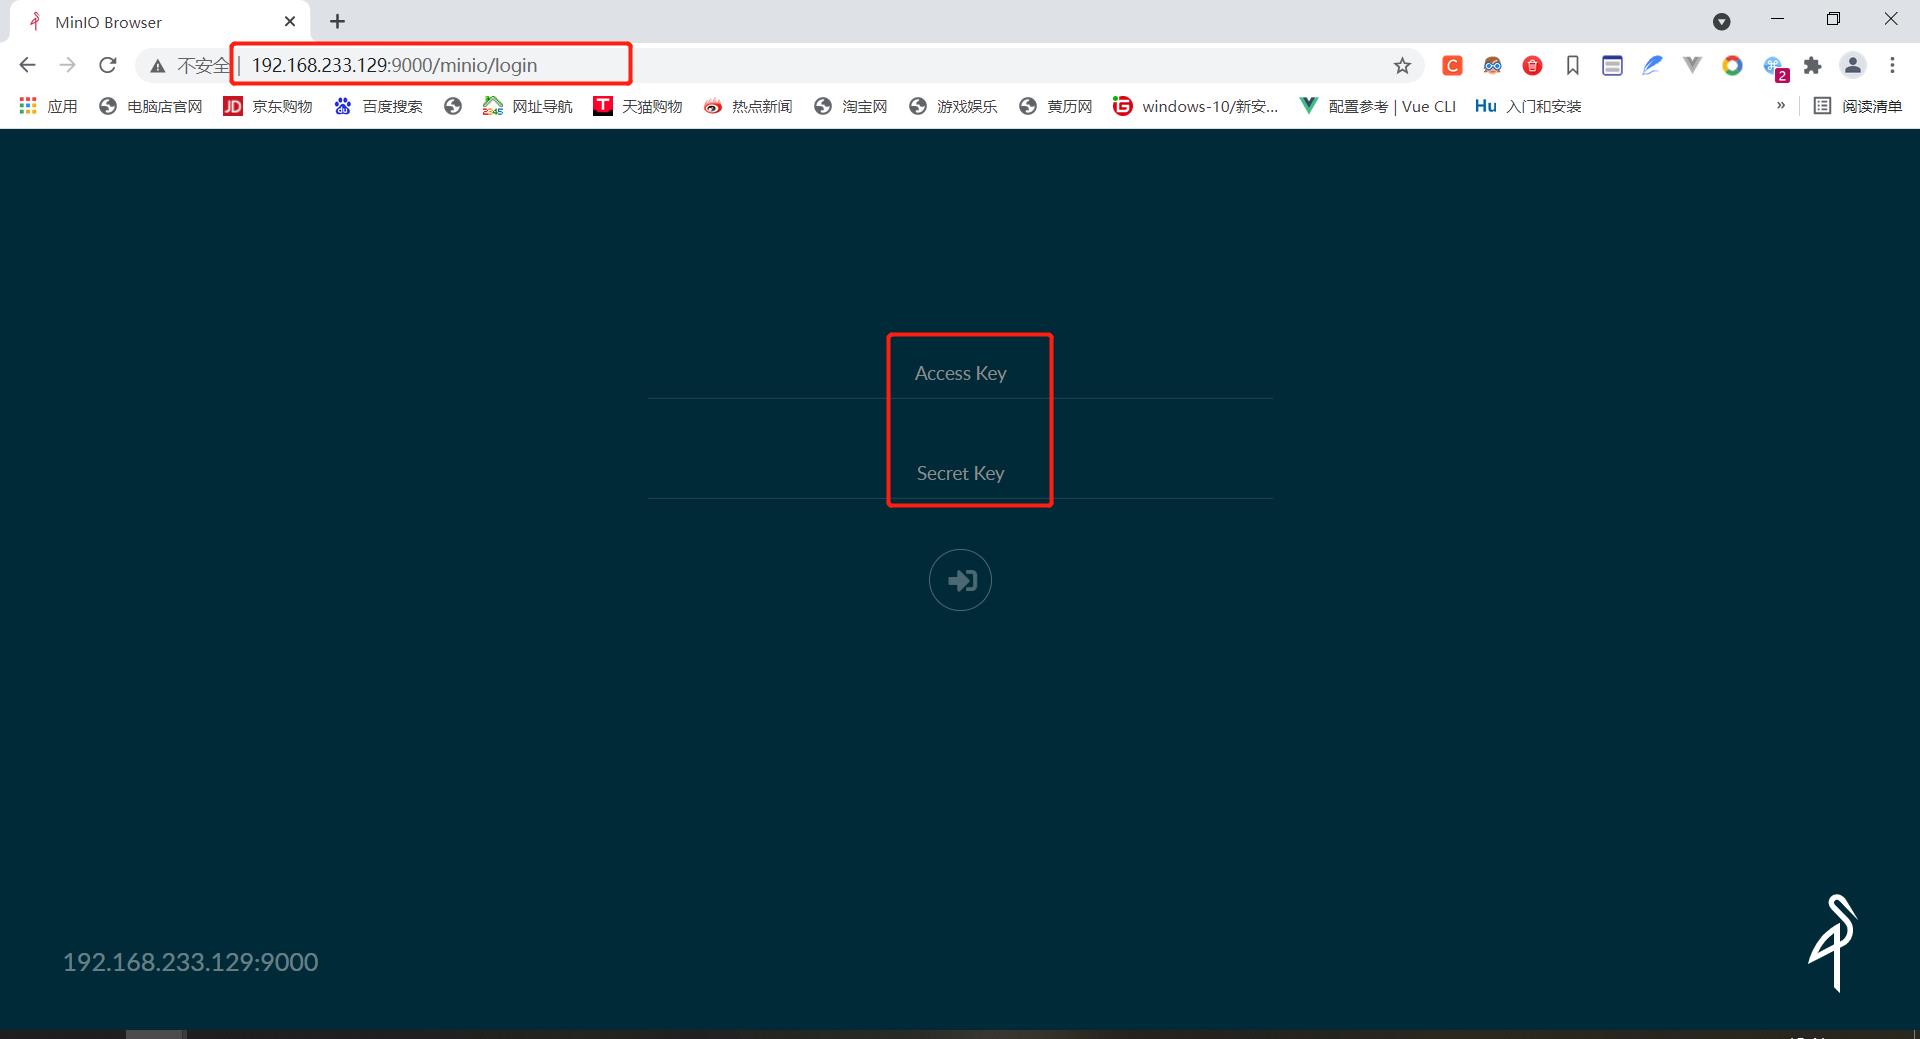Open the multicolor ring extension icon
Image resolution: width=1920 pixels, height=1039 pixels.
point(1732,66)
